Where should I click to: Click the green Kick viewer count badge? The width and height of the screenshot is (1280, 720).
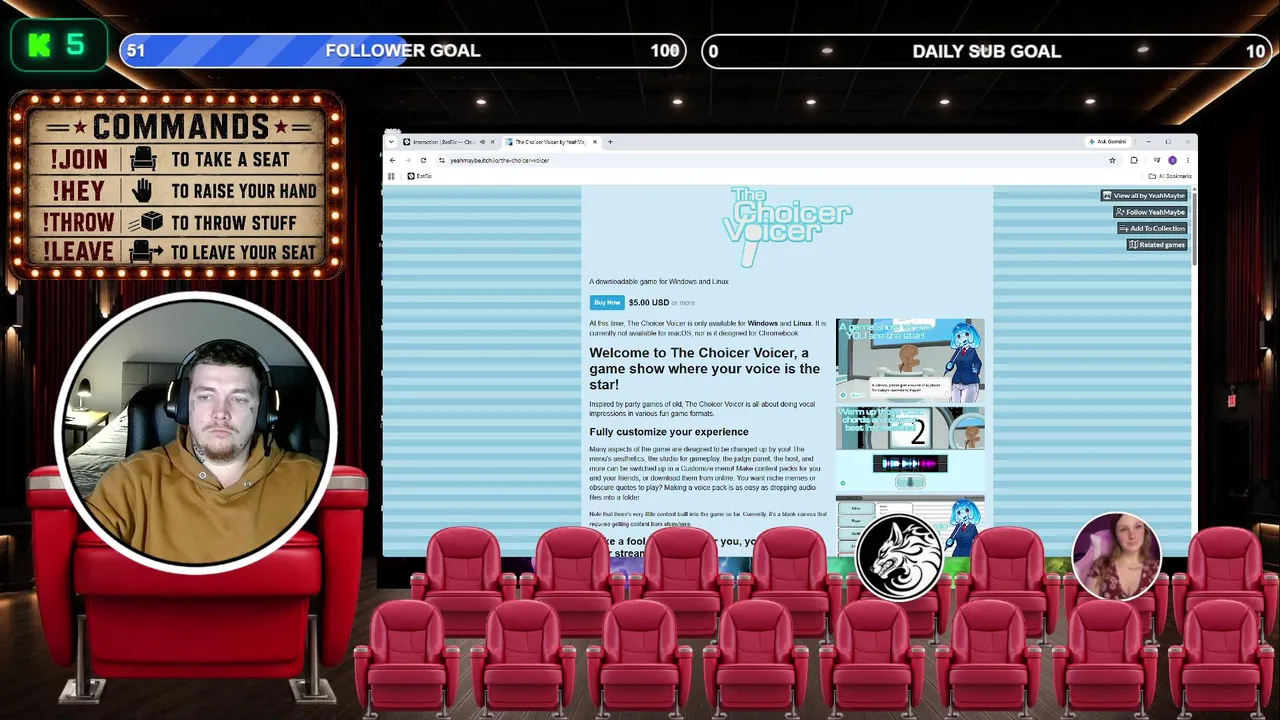click(x=59, y=45)
